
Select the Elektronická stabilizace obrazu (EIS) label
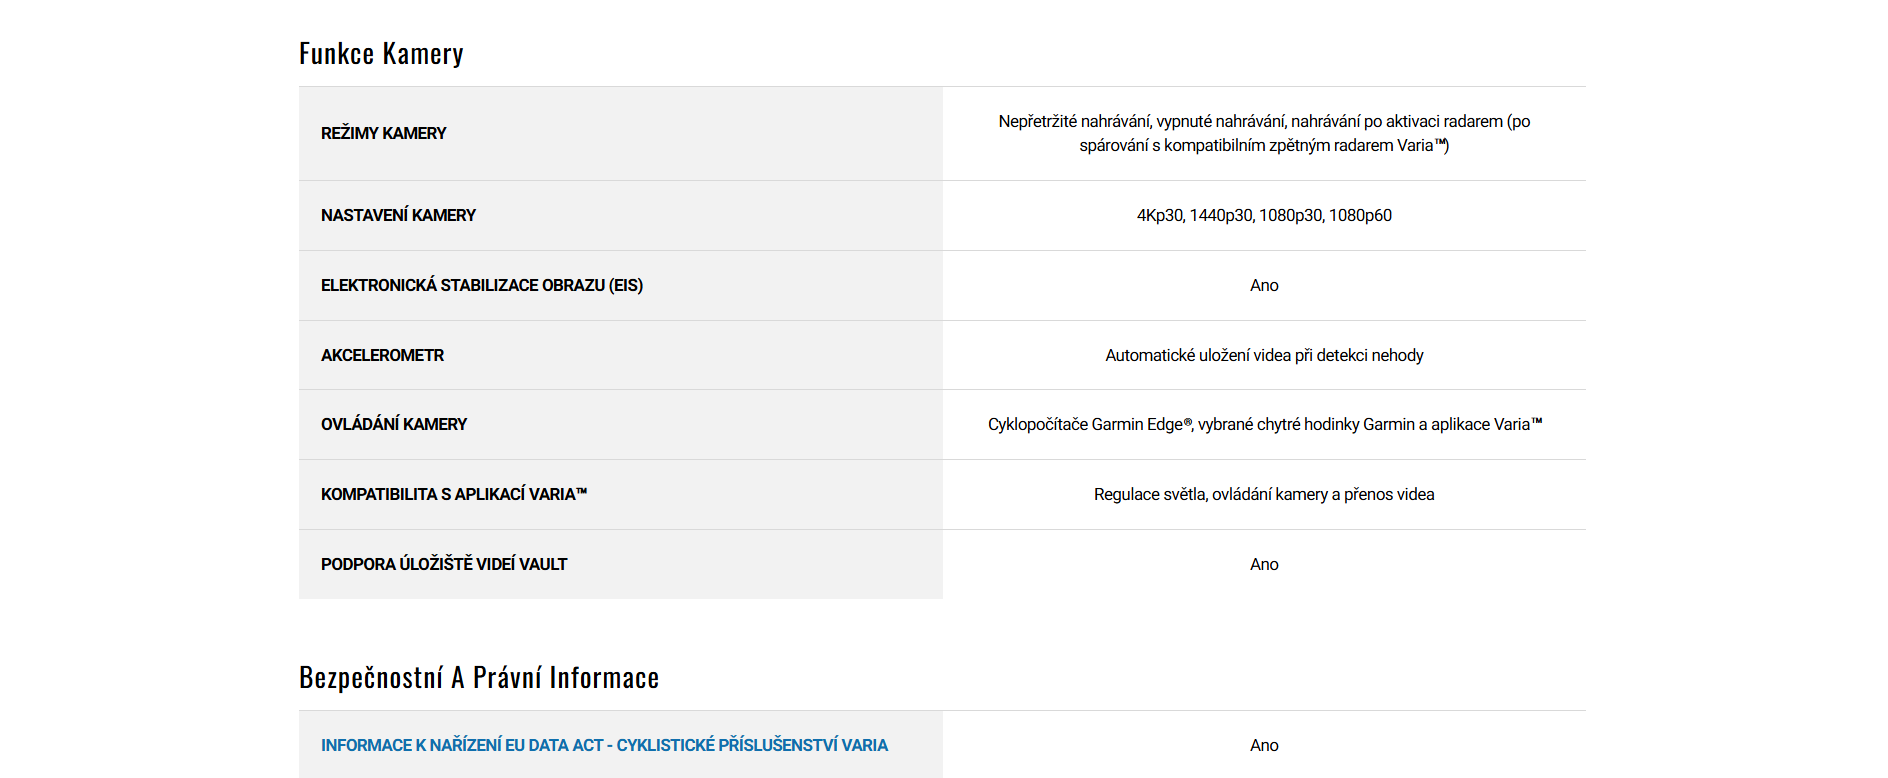click(x=481, y=285)
